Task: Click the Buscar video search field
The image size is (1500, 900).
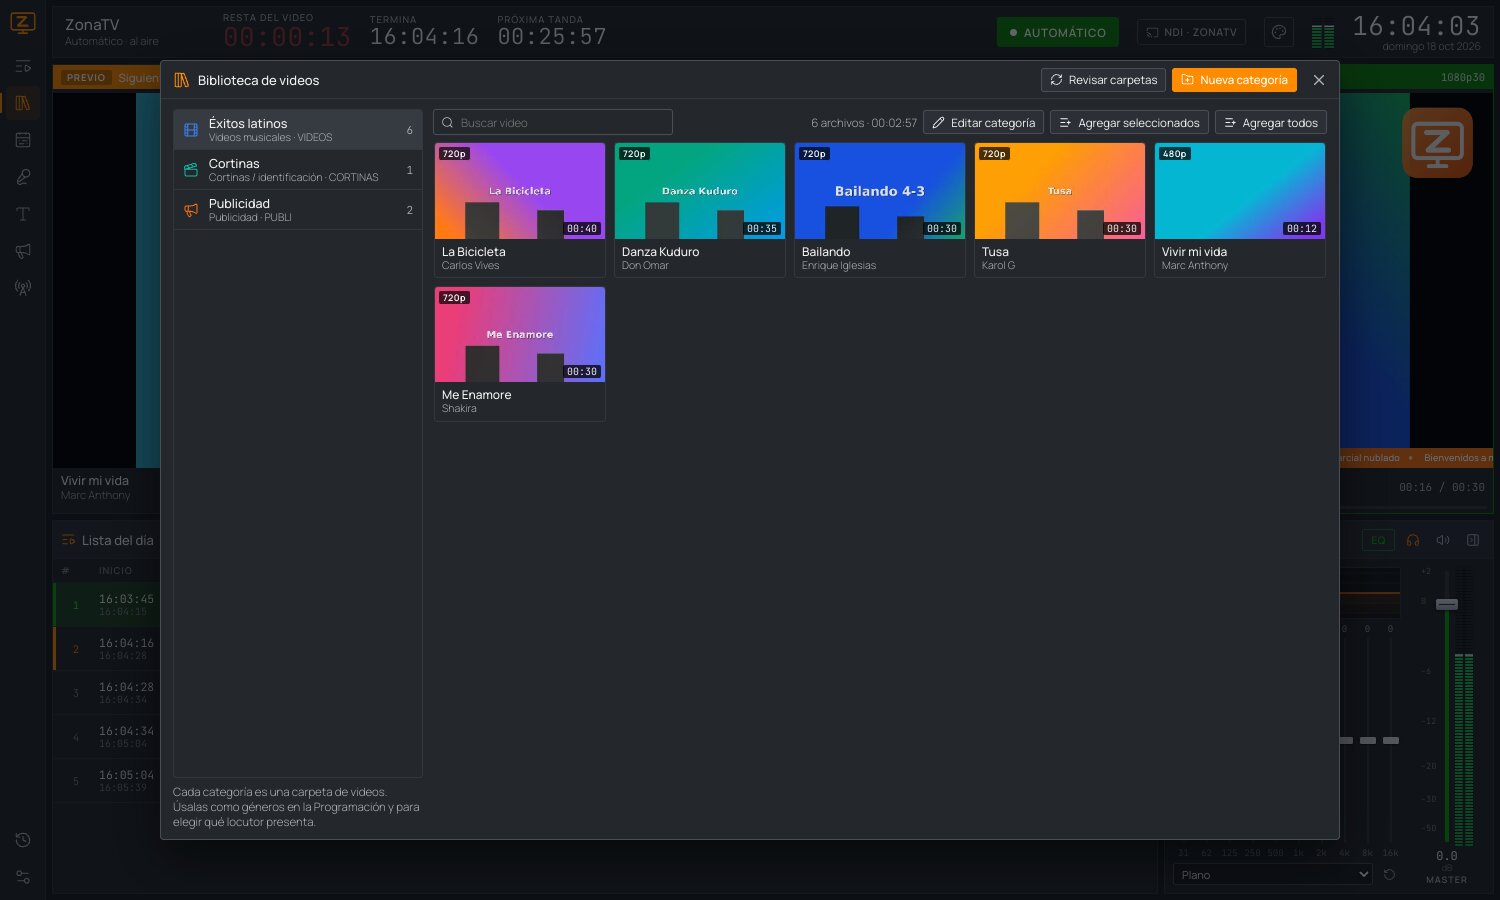Action: pyautogui.click(x=553, y=122)
